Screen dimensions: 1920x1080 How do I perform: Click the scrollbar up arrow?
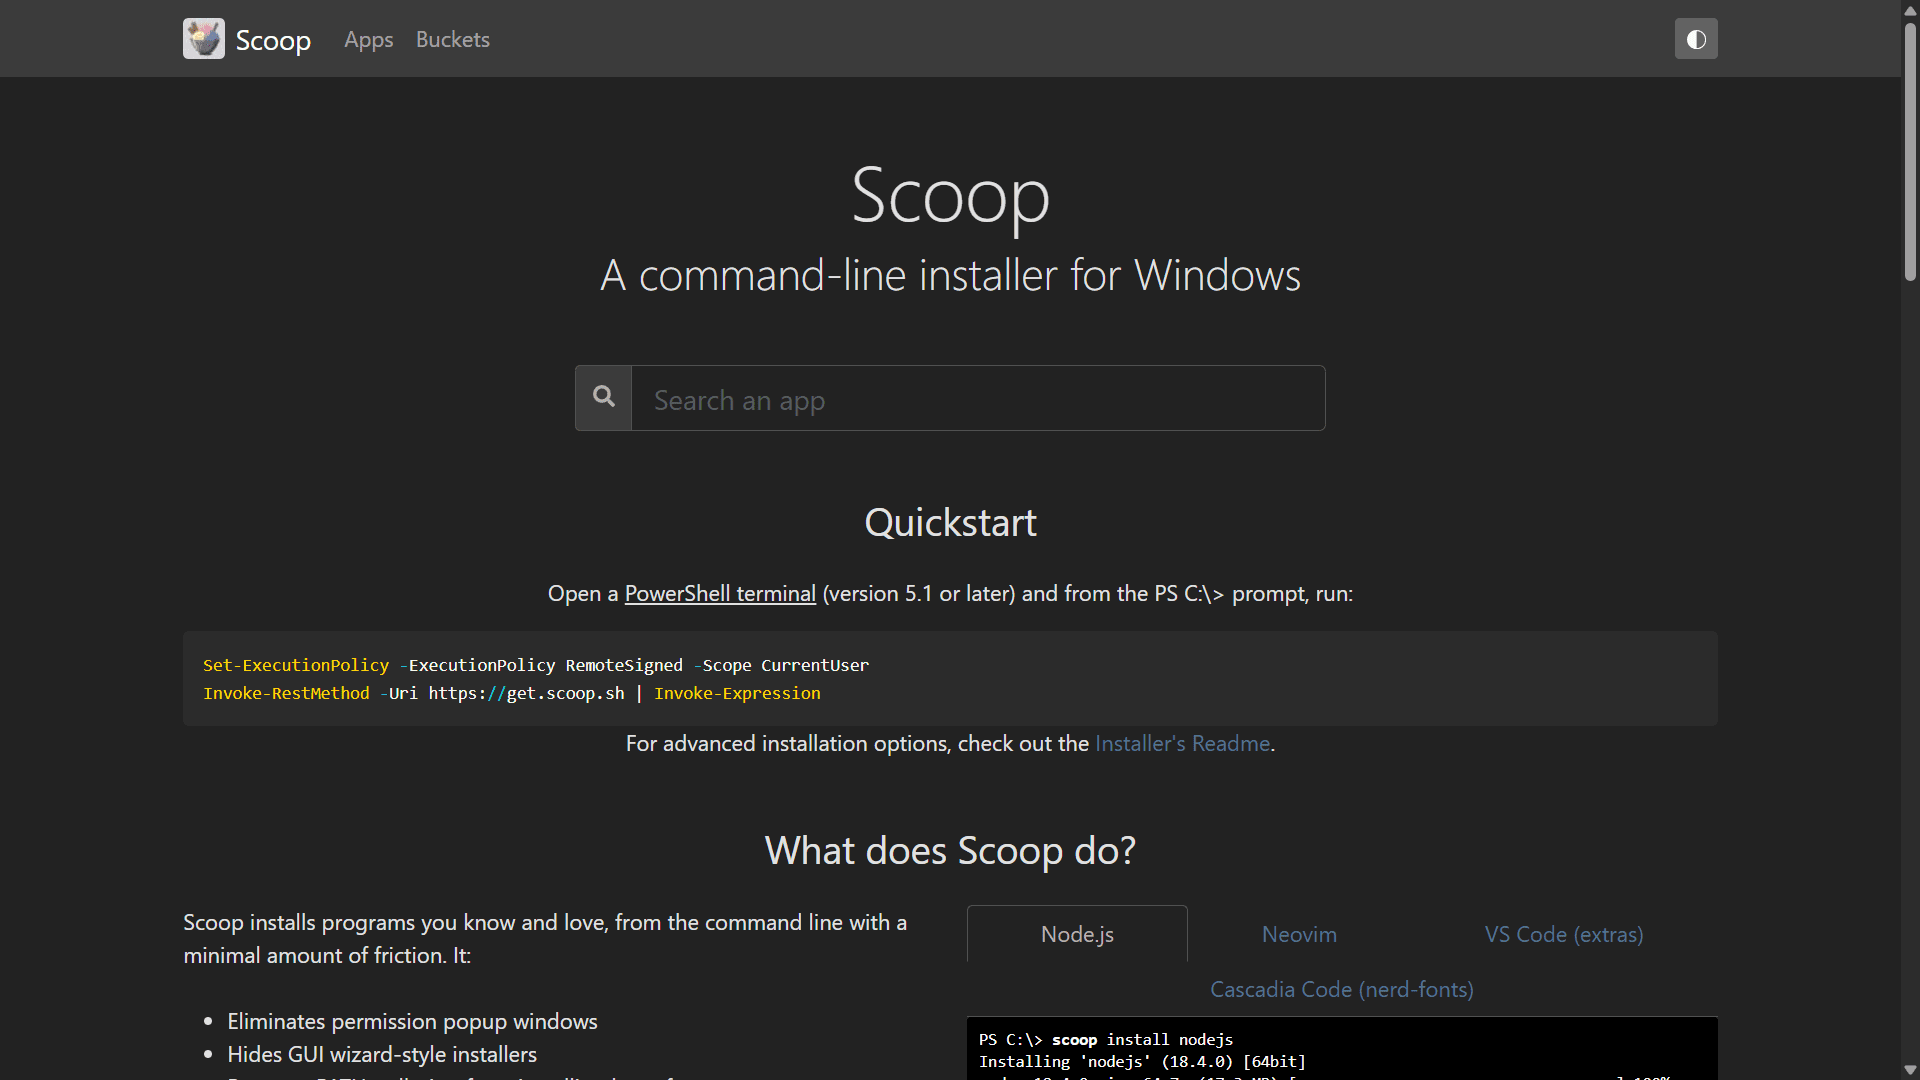1910,8
